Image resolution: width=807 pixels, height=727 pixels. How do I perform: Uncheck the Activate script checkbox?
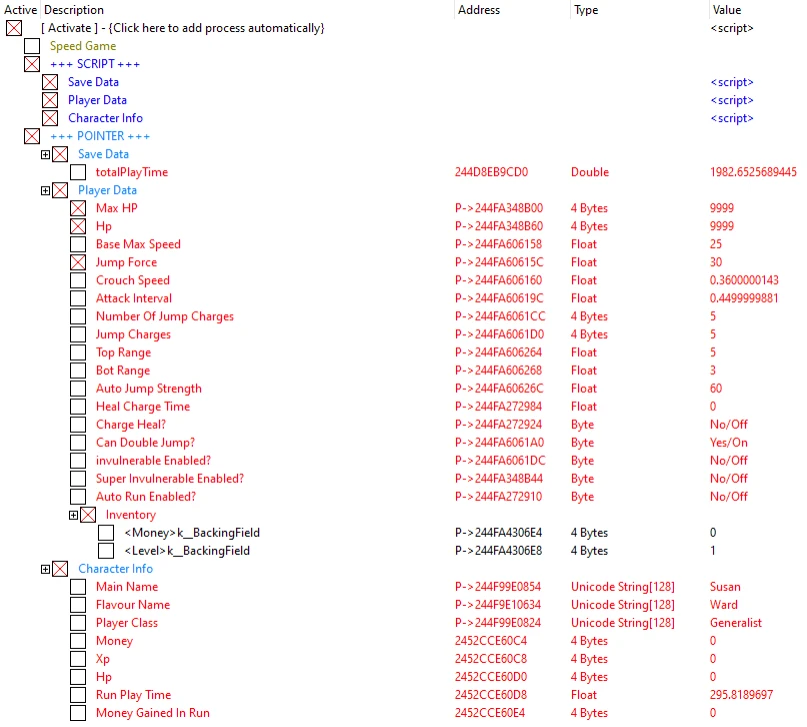tap(14, 28)
